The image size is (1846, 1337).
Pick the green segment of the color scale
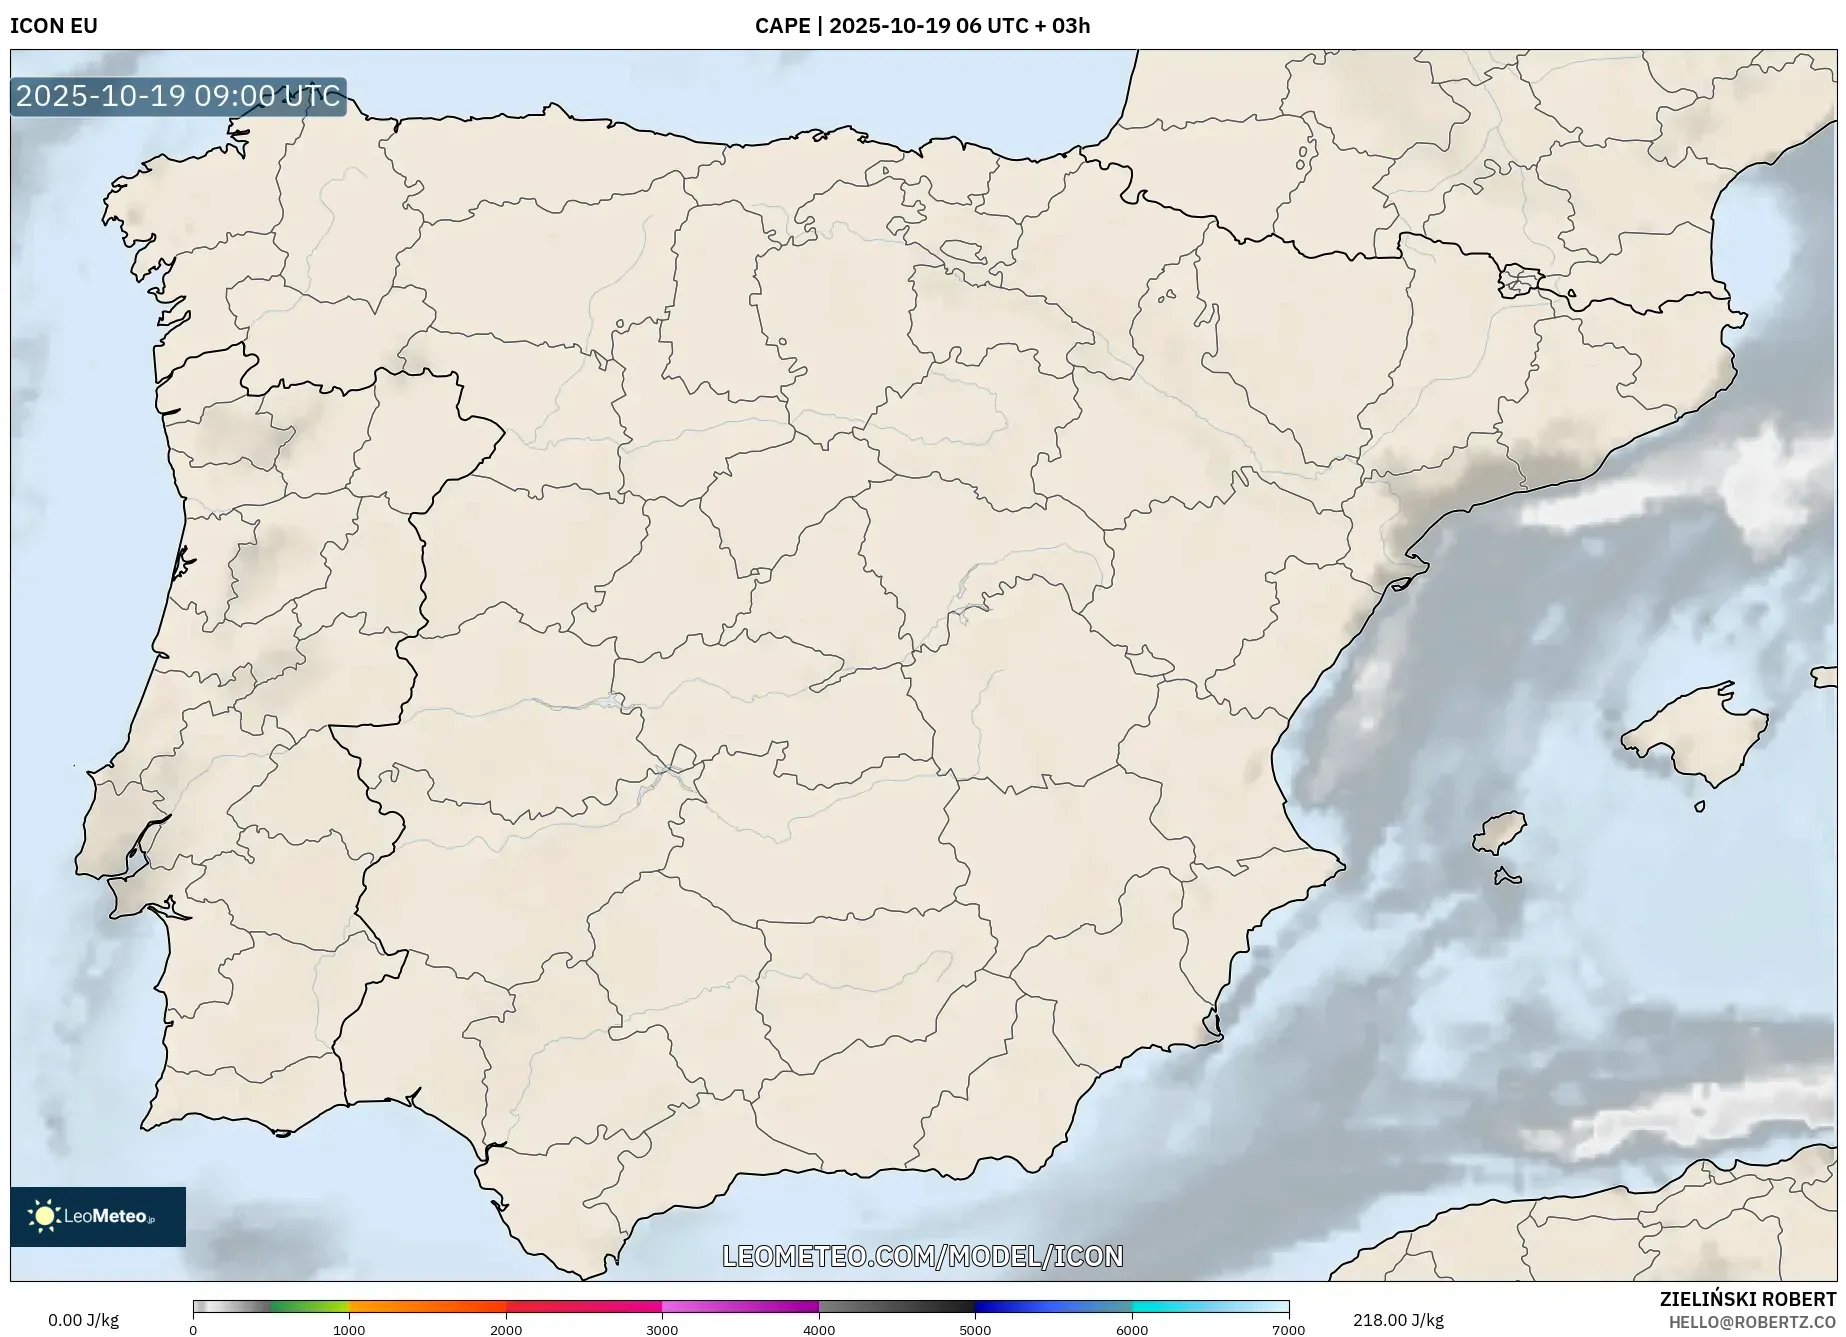coord(310,1306)
